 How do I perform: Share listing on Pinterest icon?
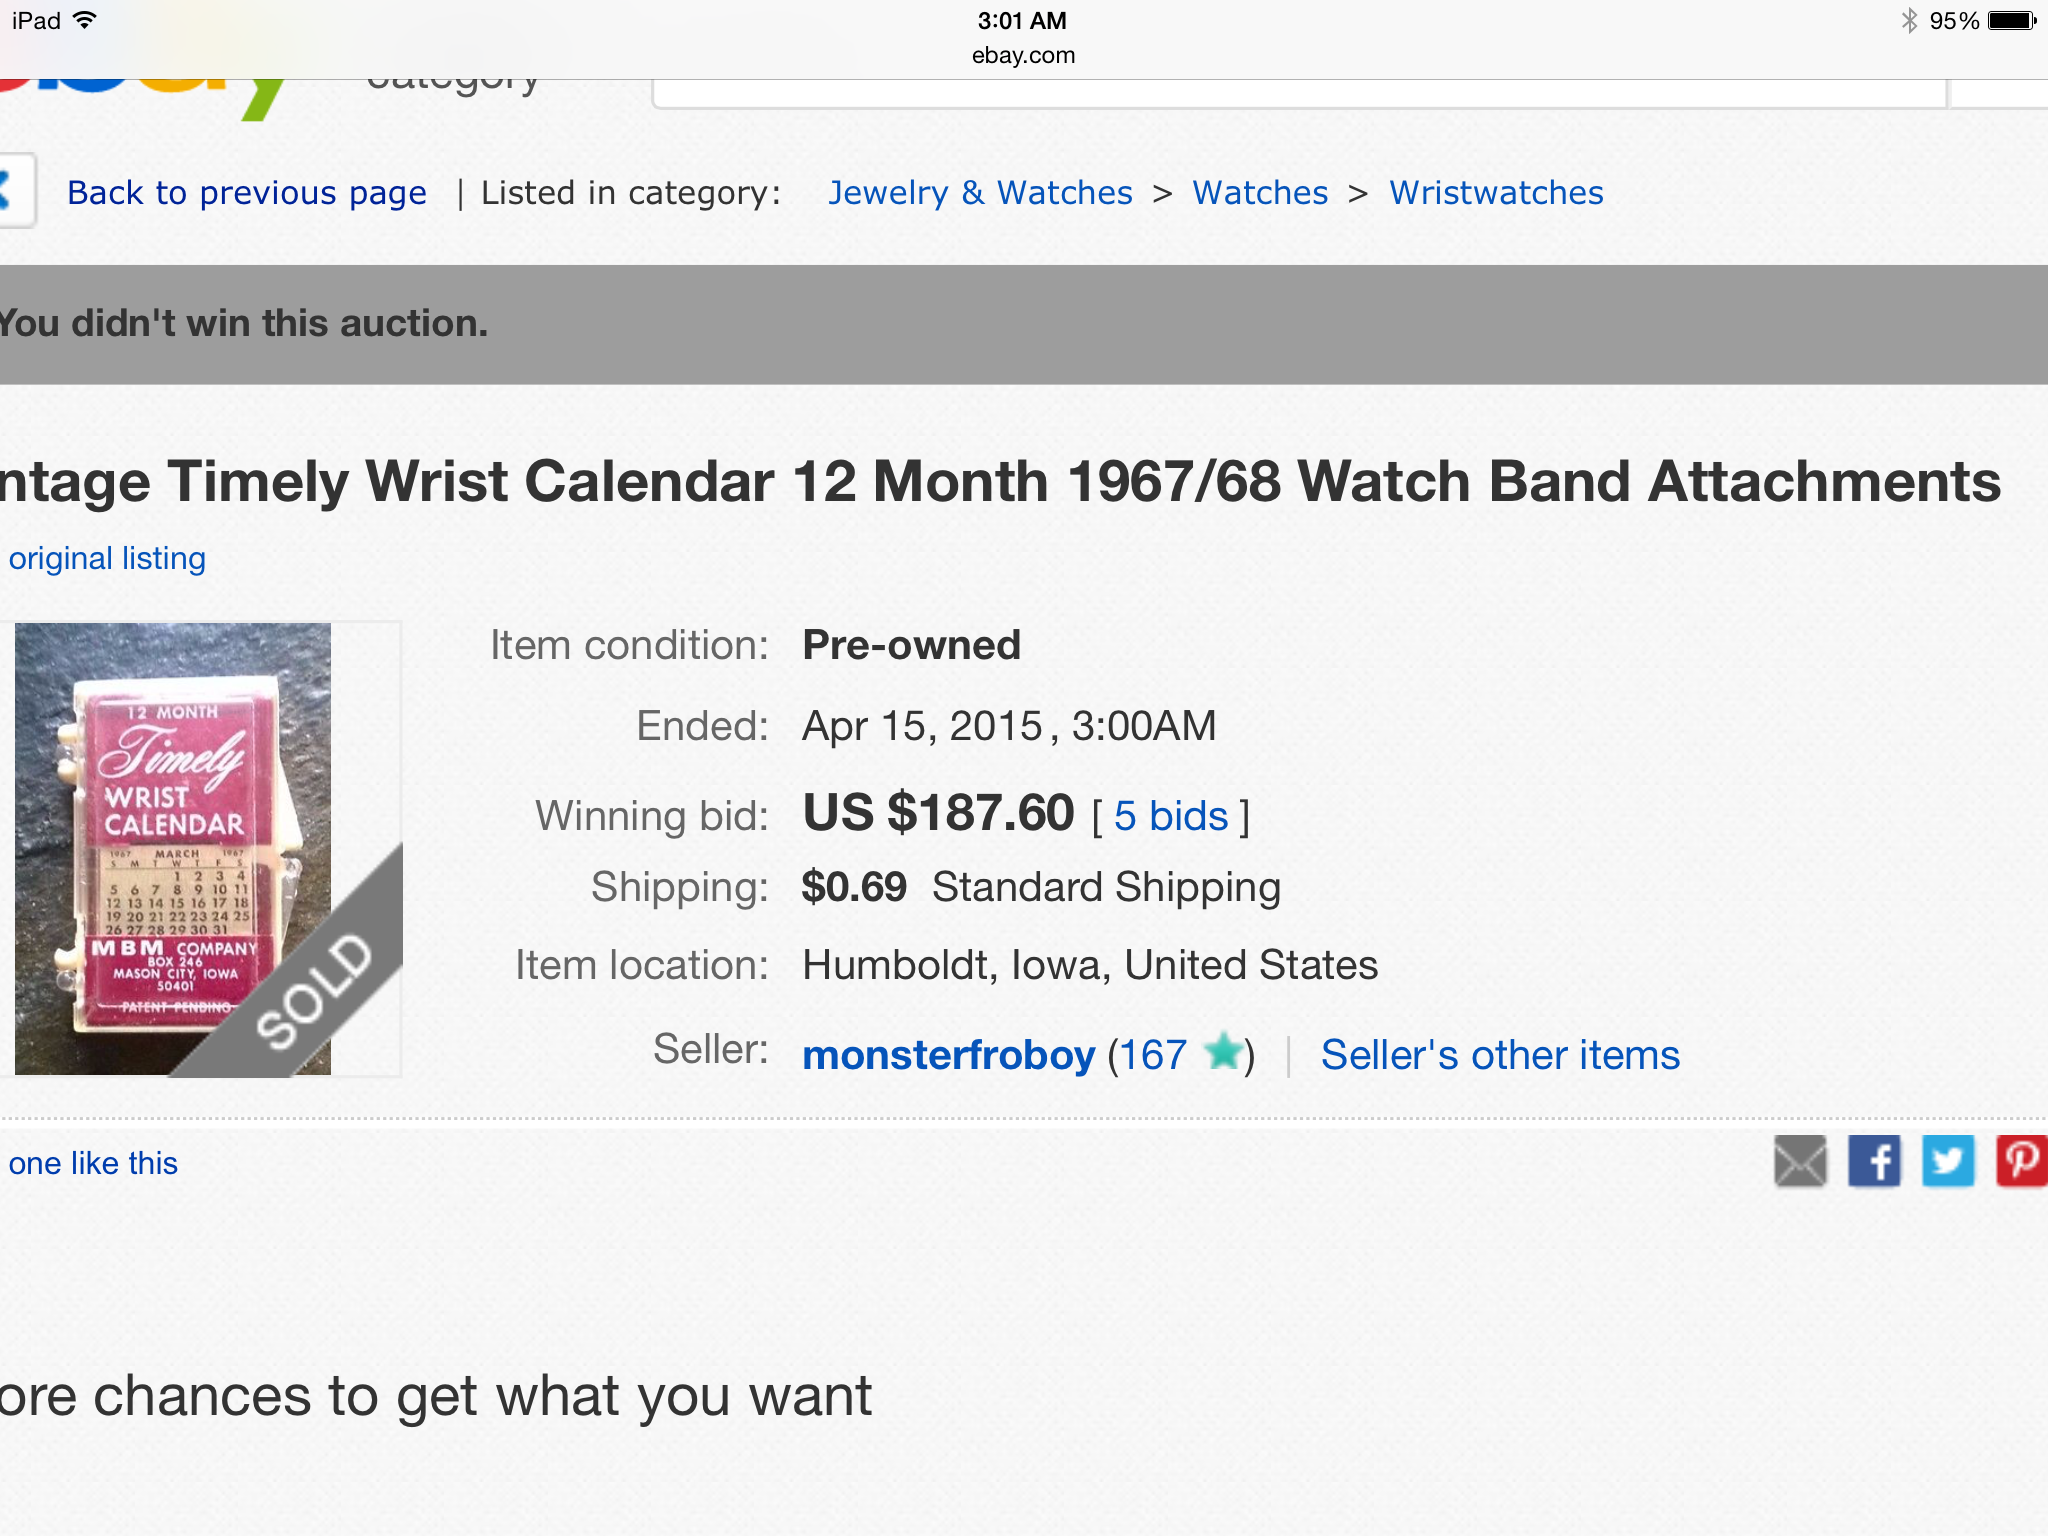click(2022, 1161)
